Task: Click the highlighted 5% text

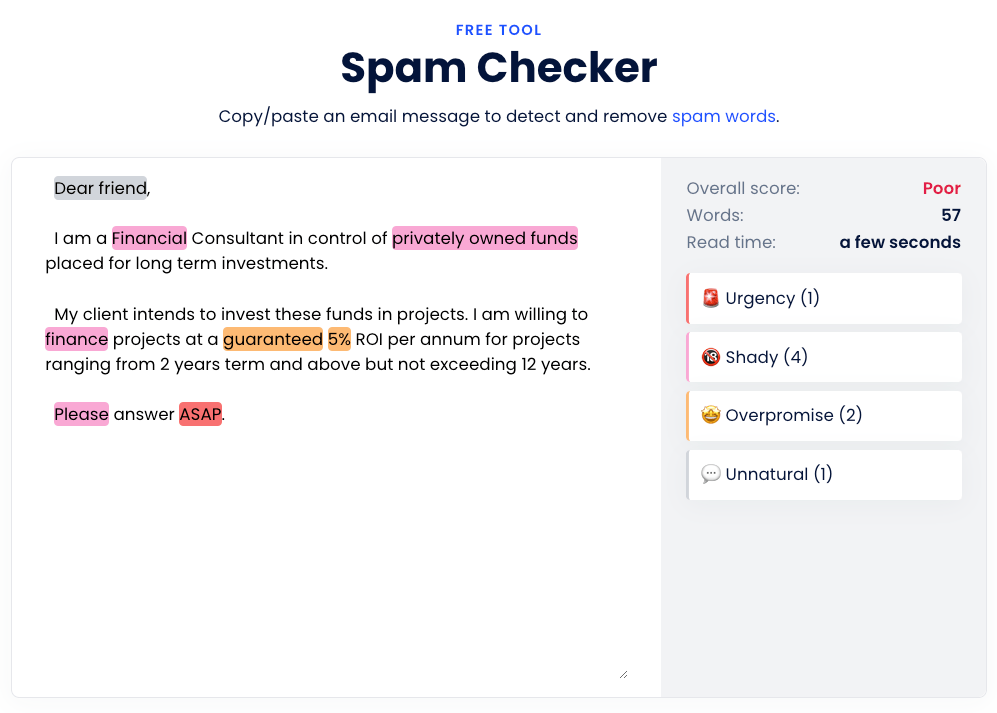Action: [x=339, y=339]
